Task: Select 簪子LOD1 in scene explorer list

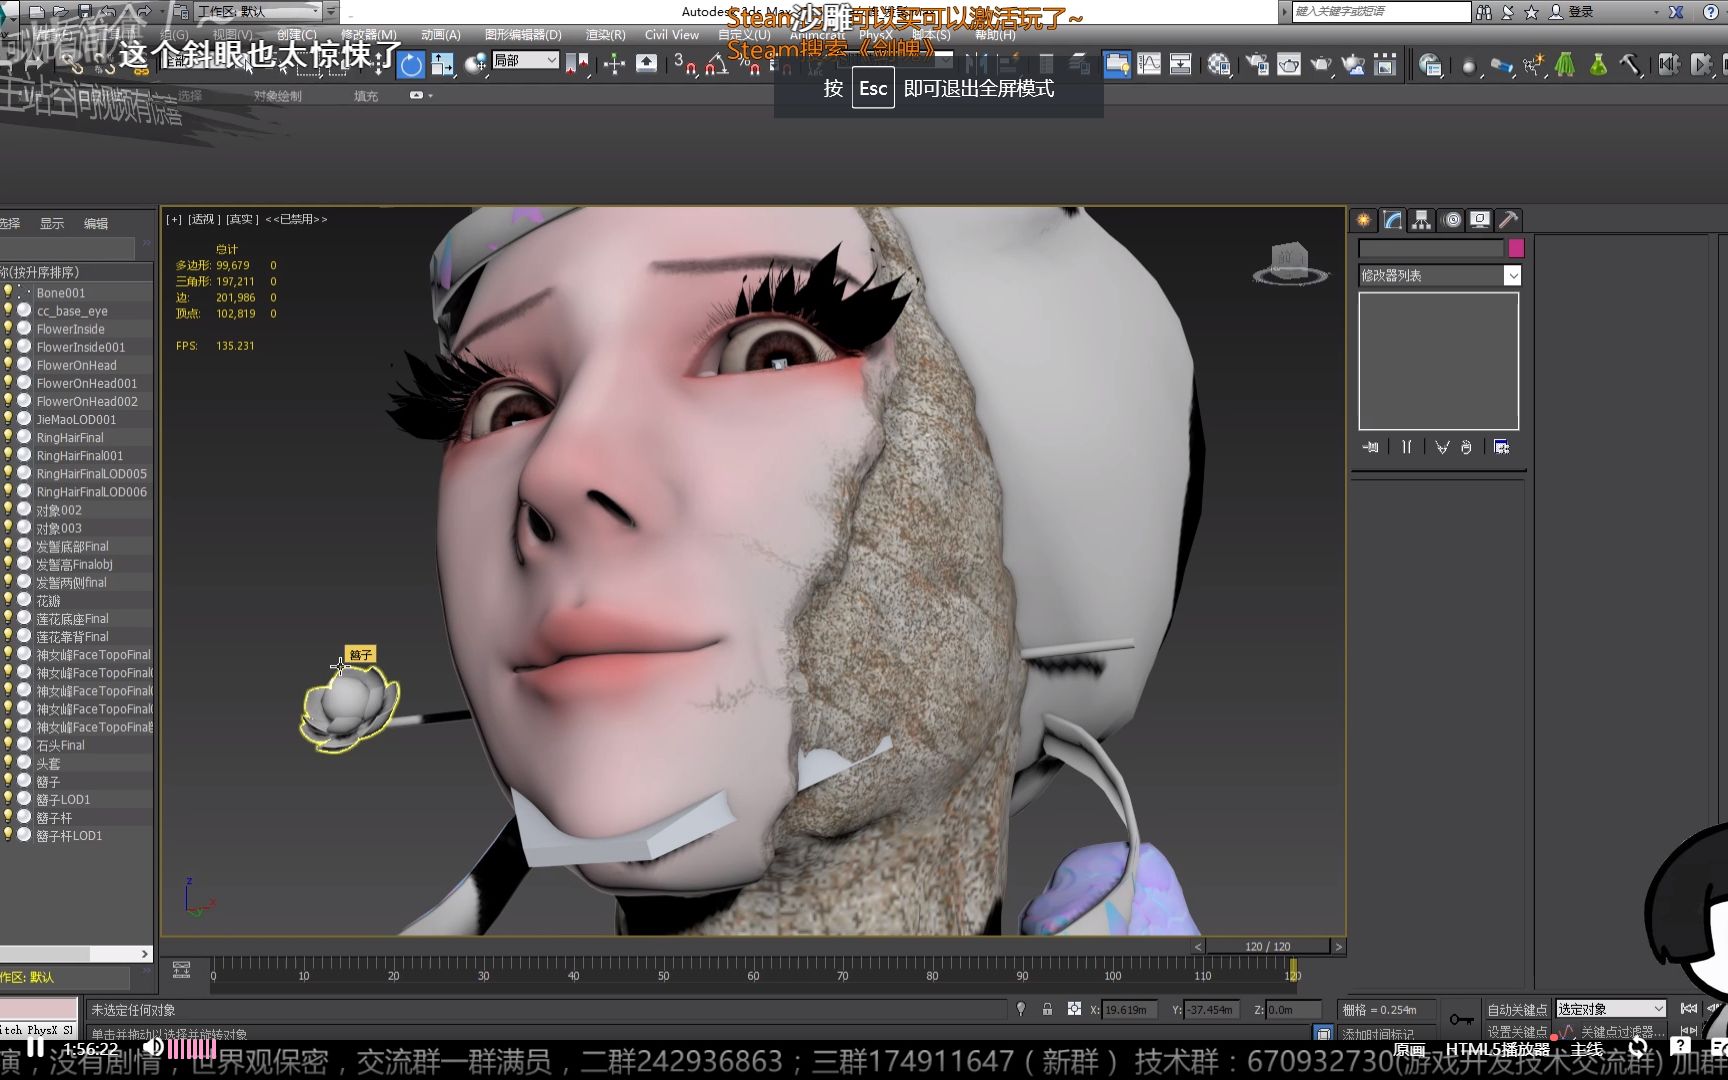Action: coord(63,799)
